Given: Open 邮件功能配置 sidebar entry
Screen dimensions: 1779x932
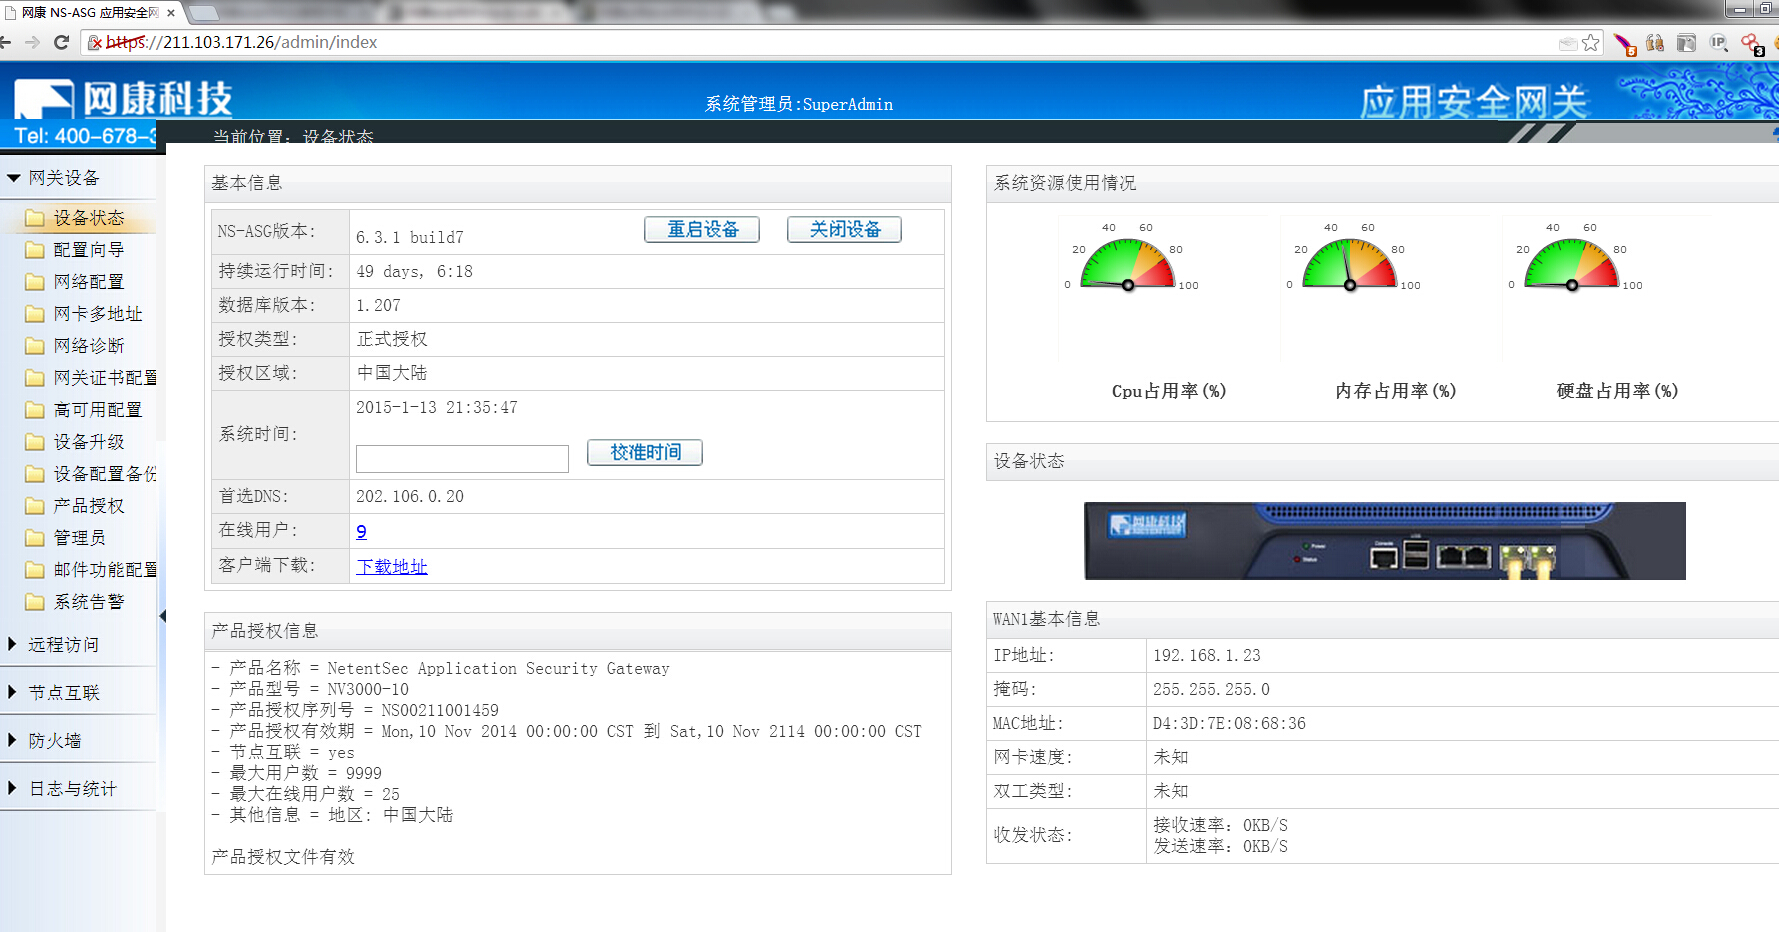Looking at the screenshot, I should point(105,570).
